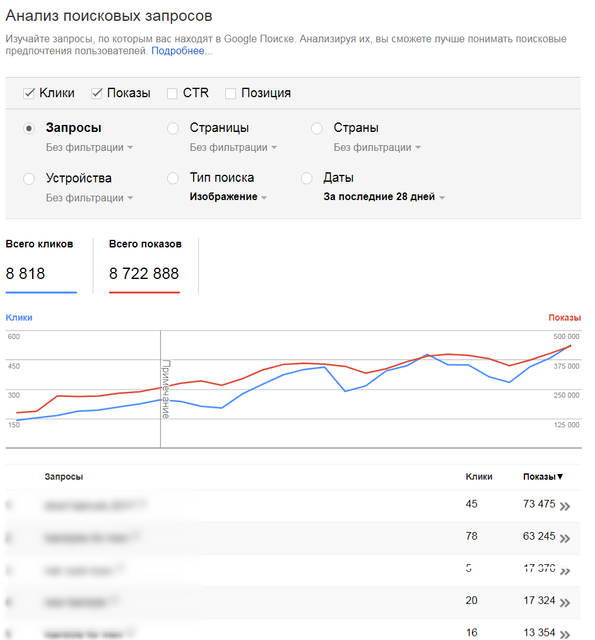This screenshot has width=595, height=640.
Task: Click the Всего кликов total card
Action: click(41, 266)
